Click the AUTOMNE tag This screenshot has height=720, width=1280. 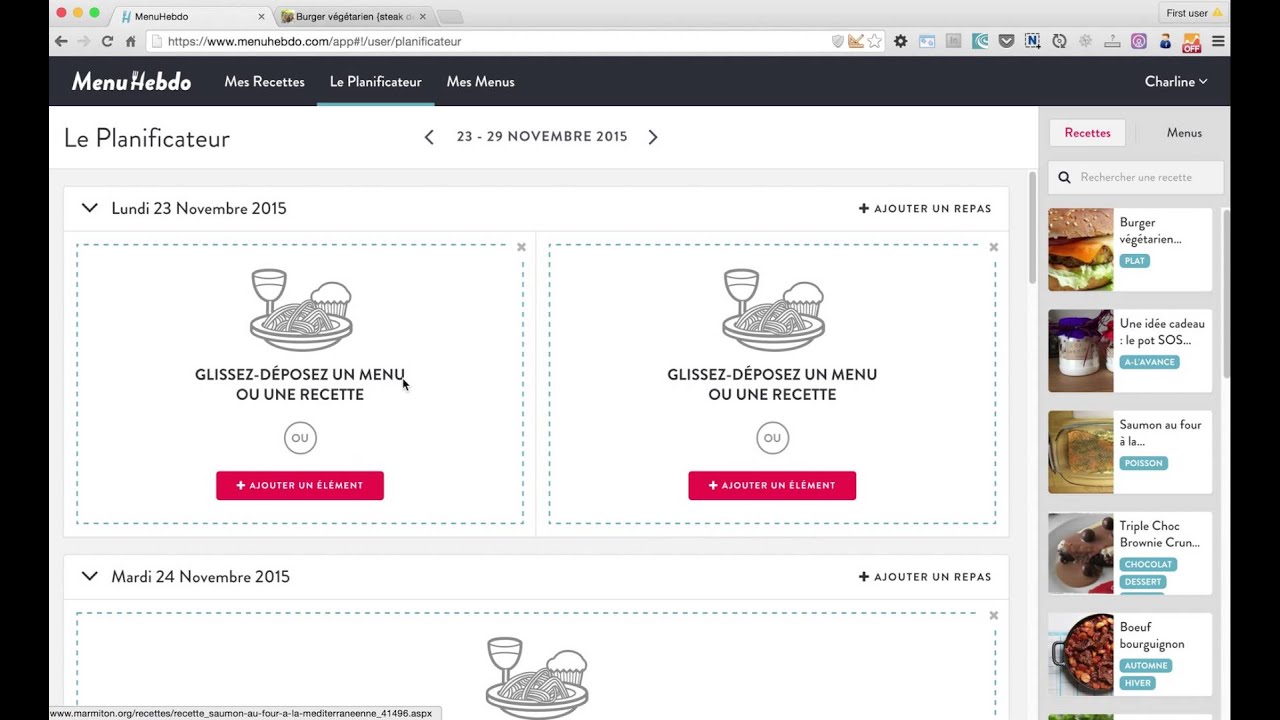(x=1145, y=665)
